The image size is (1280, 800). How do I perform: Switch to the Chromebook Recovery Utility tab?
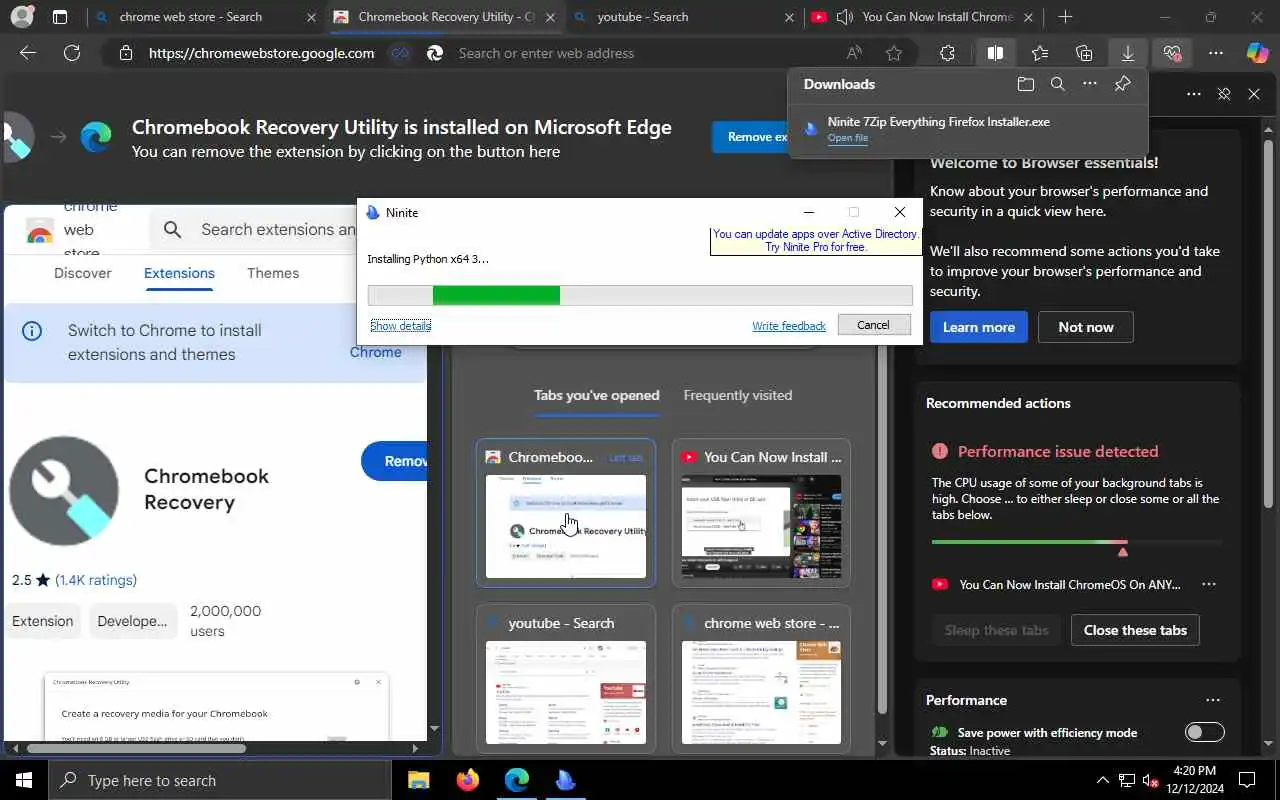coord(446,17)
